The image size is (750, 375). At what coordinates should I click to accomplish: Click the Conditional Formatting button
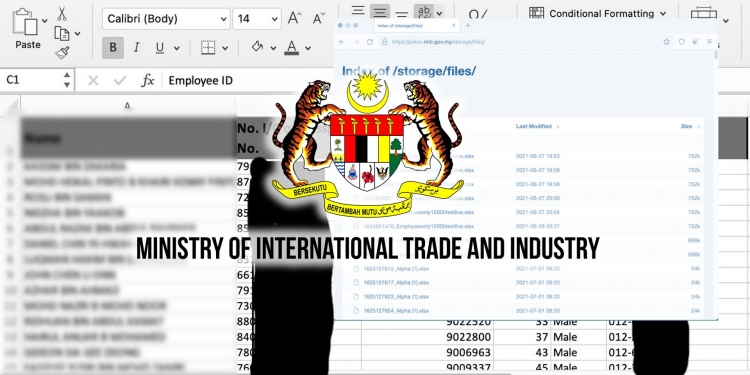597,13
